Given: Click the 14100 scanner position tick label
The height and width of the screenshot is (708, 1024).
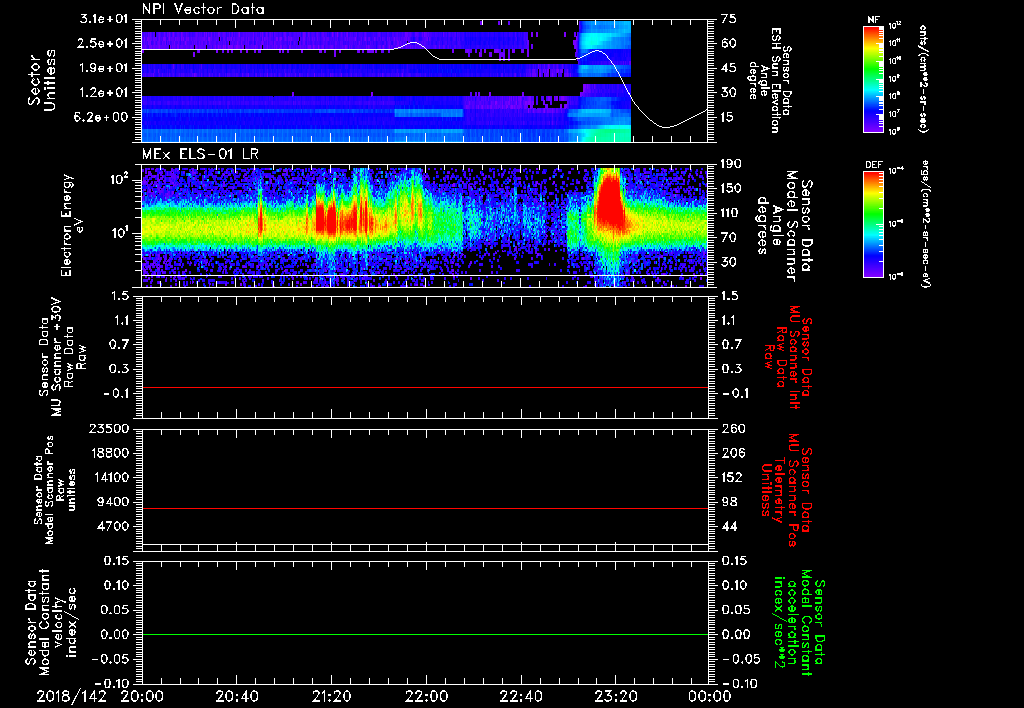Looking at the screenshot, I should pos(108,477).
